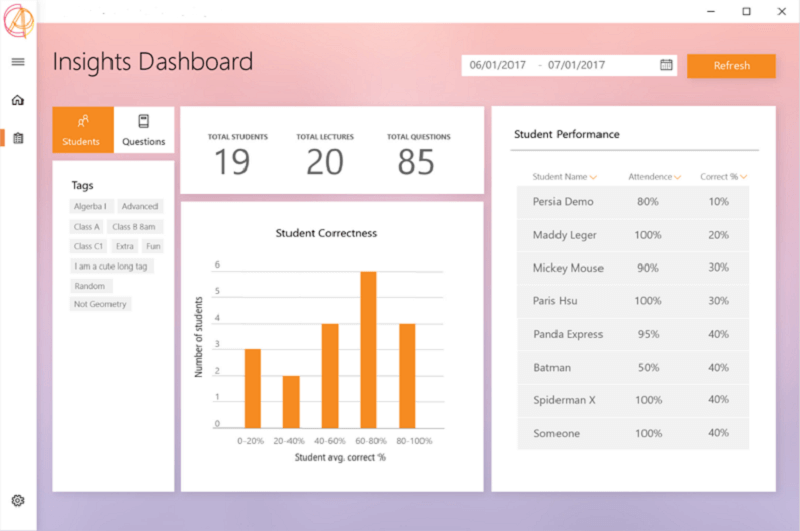The width and height of the screenshot is (800, 531).
Task: Open the hamburger navigation menu
Action: pyautogui.click(x=18, y=62)
